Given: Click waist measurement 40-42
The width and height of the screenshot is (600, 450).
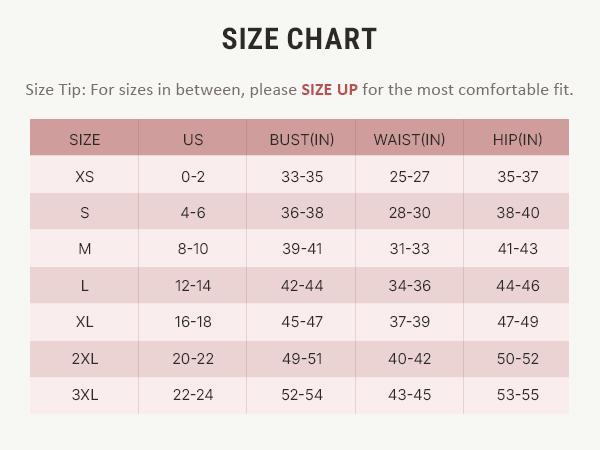Looking at the screenshot, I should pyautogui.click(x=409, y=359).
